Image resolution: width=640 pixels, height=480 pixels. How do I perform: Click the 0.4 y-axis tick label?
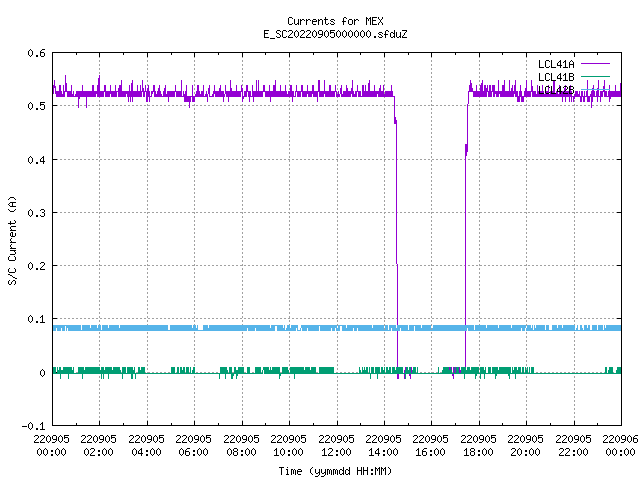click(36, 160)
